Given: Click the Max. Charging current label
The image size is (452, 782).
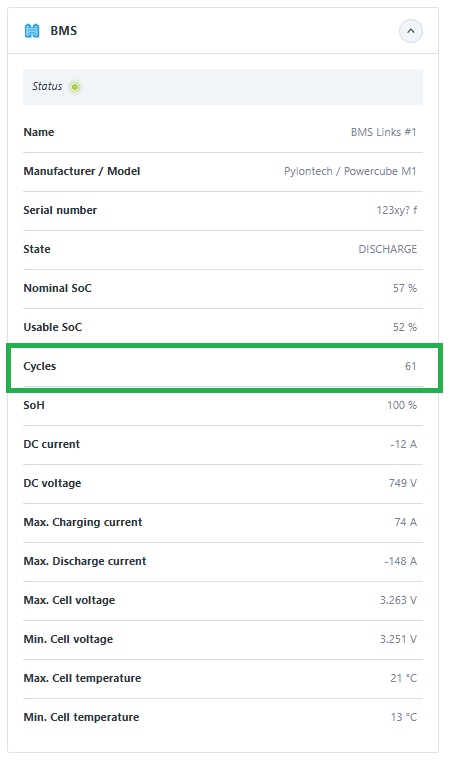Looking at the screenshot, I should [x=83, y=522].
